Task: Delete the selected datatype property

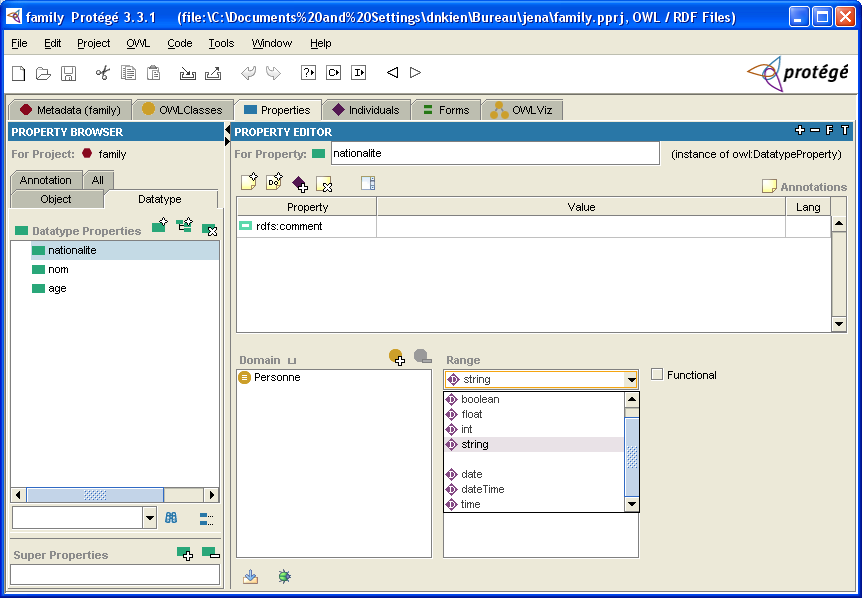Action: tap(209, 229)
